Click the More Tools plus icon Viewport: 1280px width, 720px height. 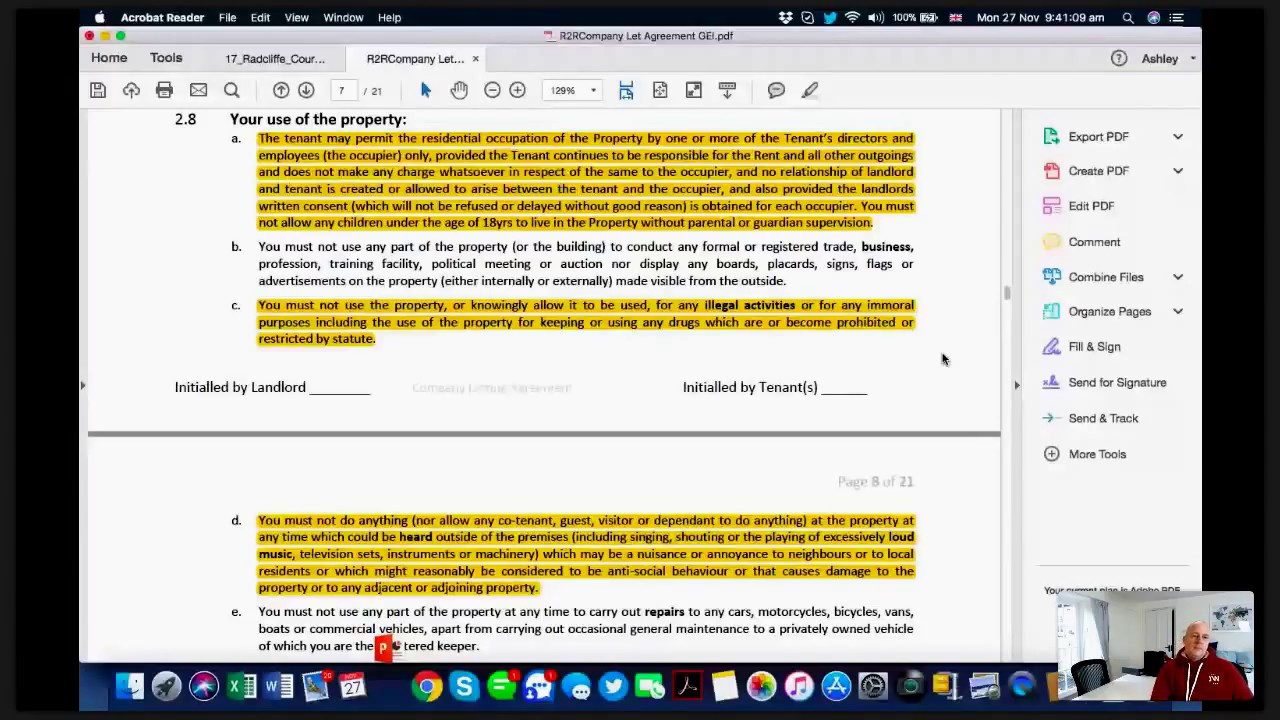tap(1051, 454)
